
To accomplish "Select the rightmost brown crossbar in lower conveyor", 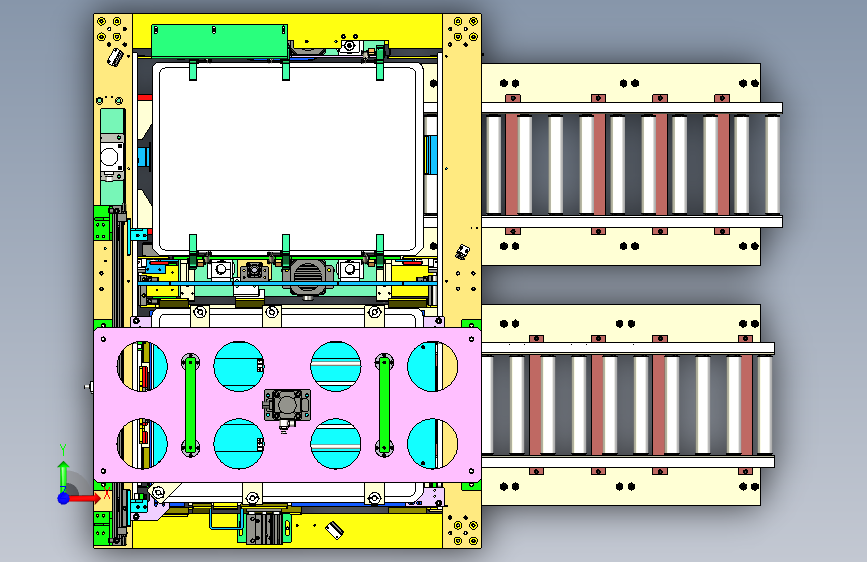I will click(x=746, y=404).
